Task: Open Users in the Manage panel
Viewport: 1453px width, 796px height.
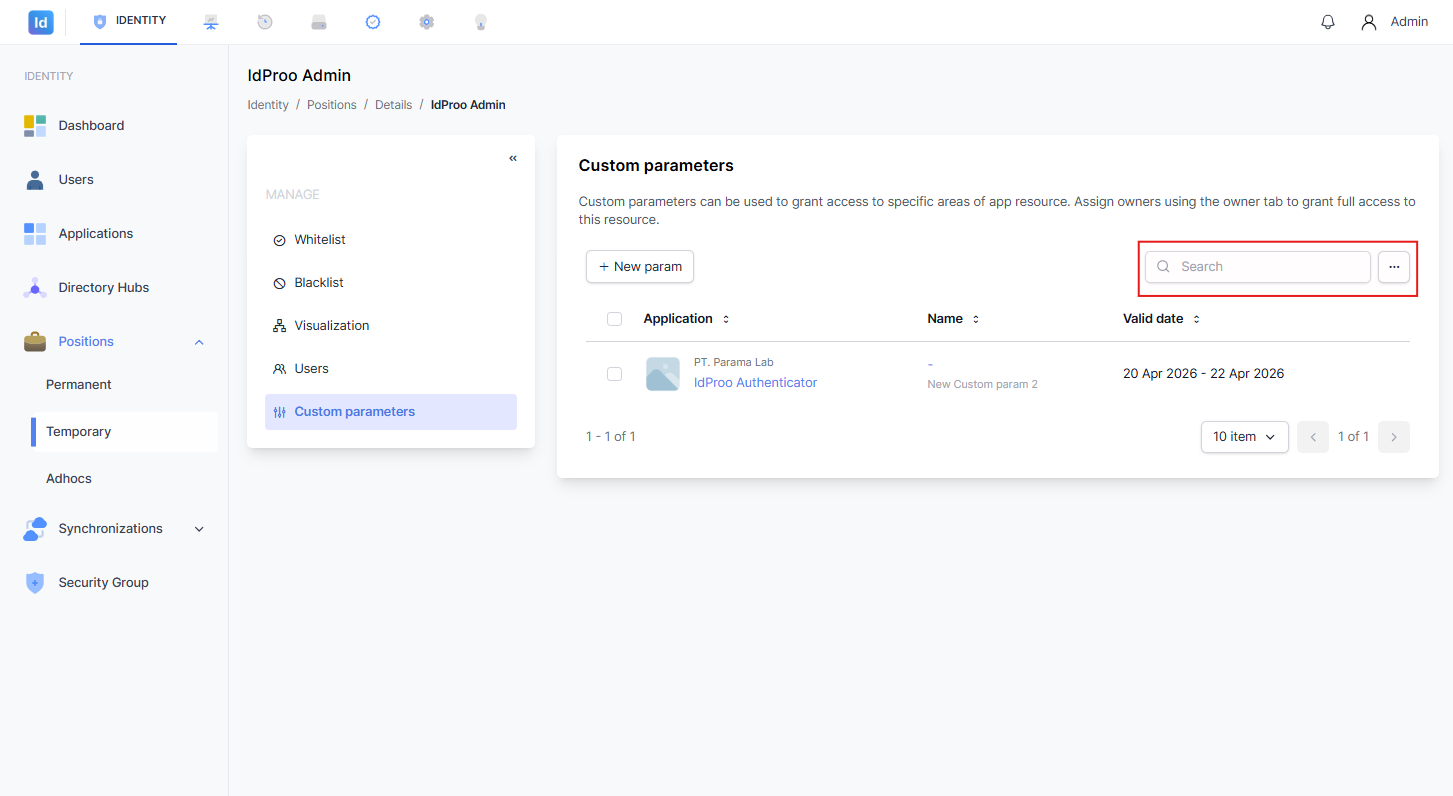Action: pyautogui.click(x=391, y=369)
